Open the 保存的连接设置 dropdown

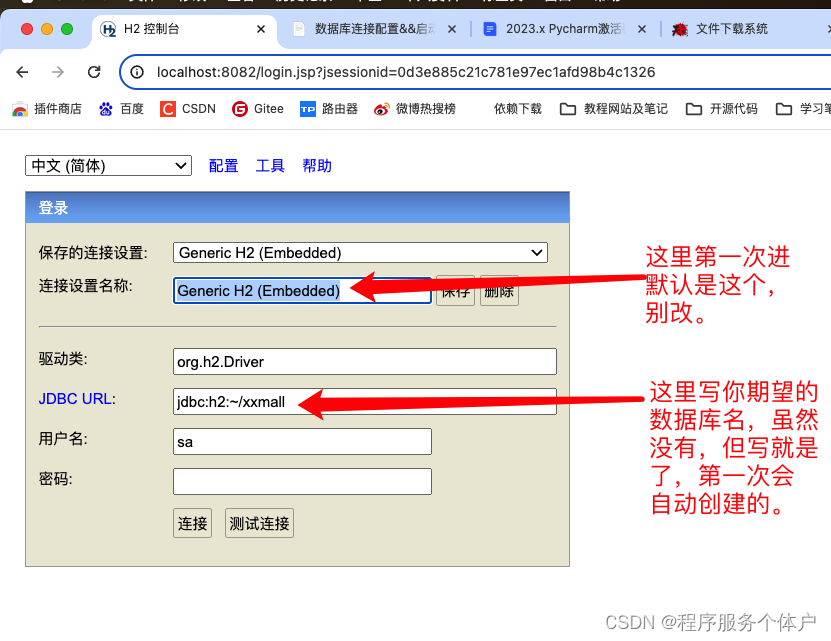coord(360,252)
